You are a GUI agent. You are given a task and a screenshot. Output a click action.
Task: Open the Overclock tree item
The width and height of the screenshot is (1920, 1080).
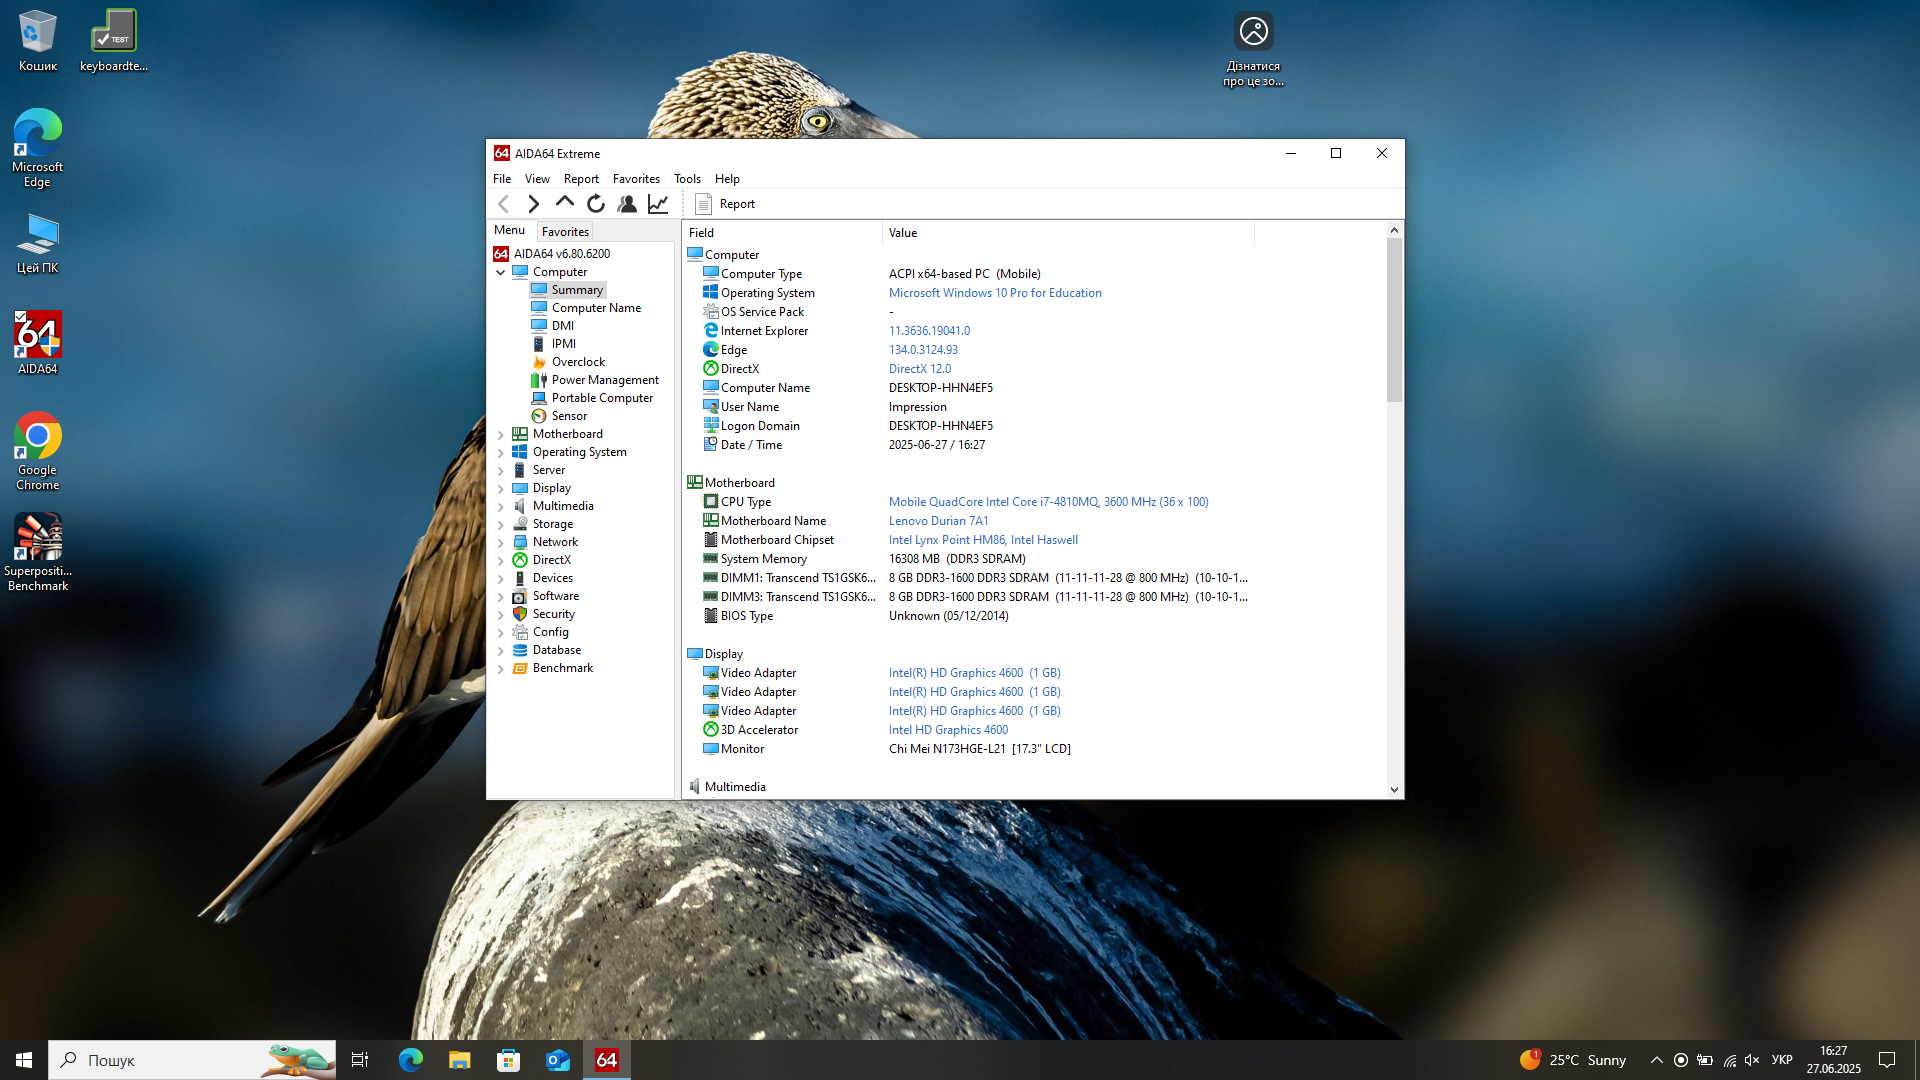click(578, 362)
